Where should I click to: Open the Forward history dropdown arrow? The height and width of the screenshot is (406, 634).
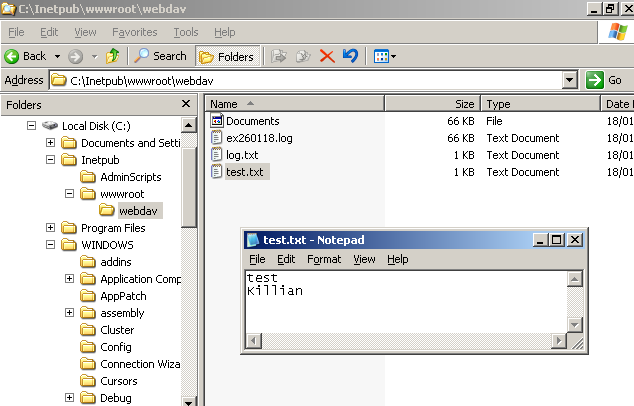point(95,57)
